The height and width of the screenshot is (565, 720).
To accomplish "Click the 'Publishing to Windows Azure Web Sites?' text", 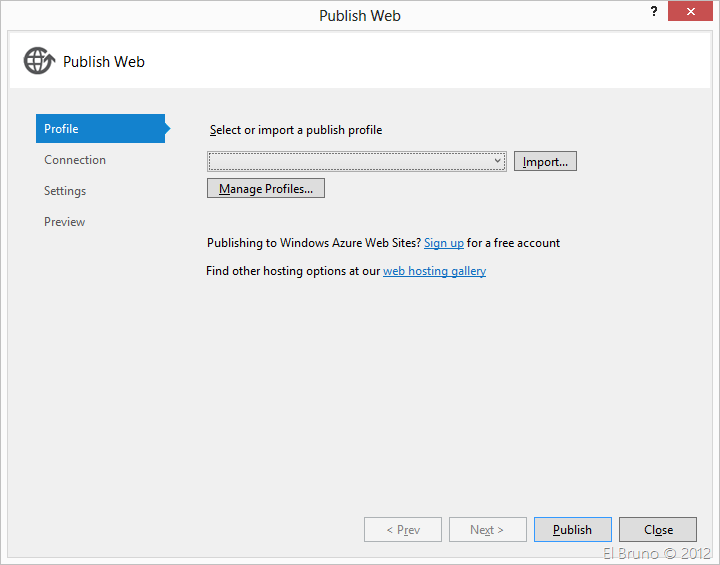I will coord(313,243).
